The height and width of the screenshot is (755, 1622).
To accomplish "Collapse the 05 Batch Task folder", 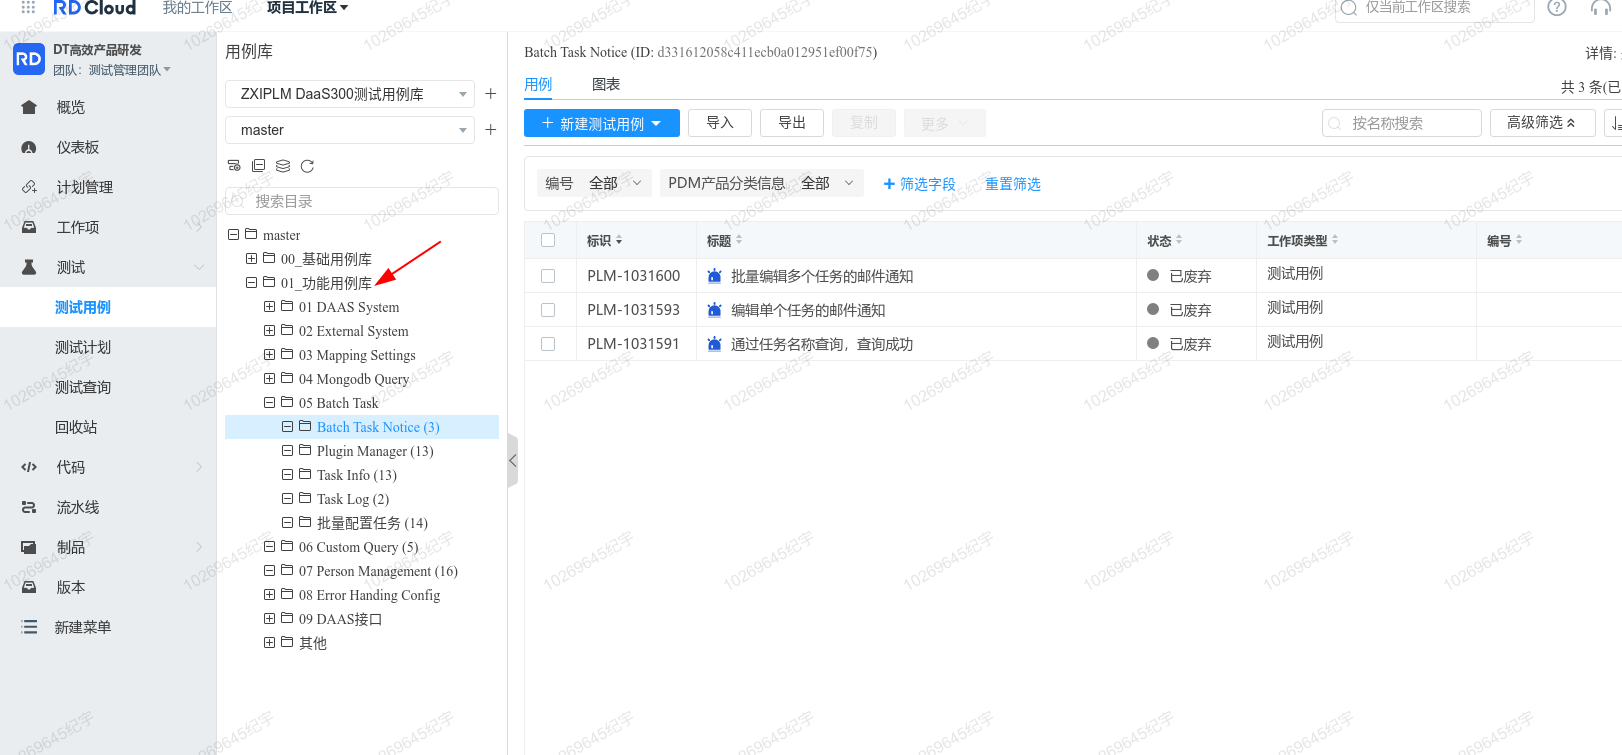I will [x=270, y=403].
